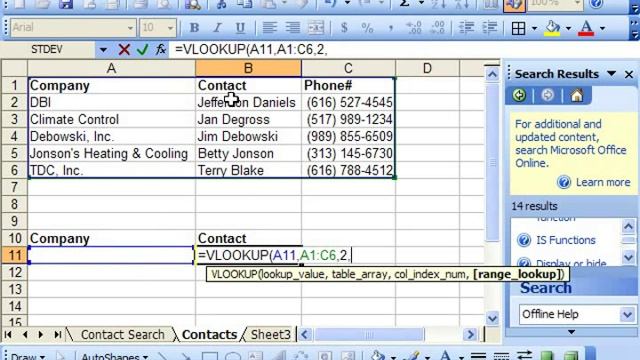Switch to Sheet3 tab
Screen dimensions: 640x360
click(x=271, y=335)
